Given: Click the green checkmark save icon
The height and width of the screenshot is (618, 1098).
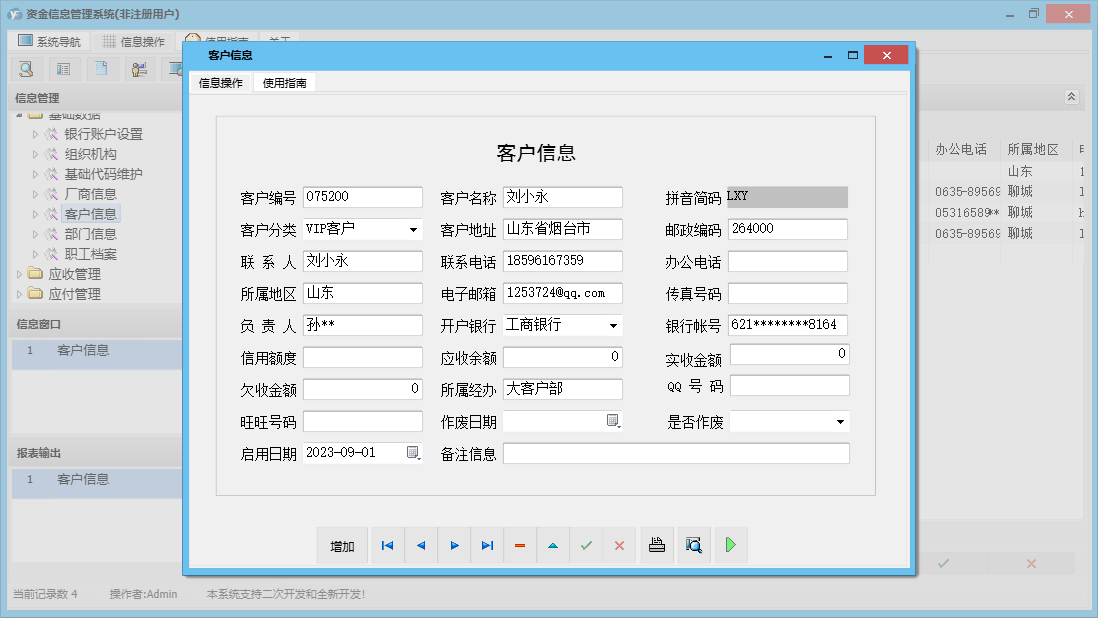Looking at the screenshot, I should (x=586, y=545).
